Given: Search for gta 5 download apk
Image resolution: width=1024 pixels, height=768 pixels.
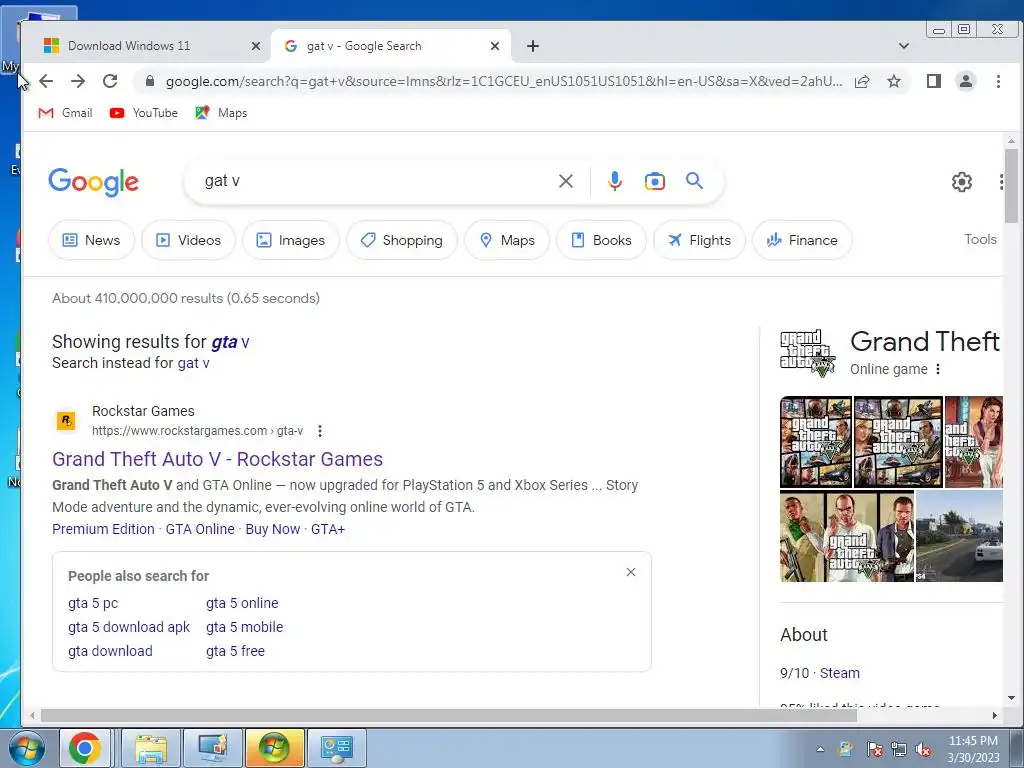Looking at the screenshot, I should pyautogui.click(x=129, y=627).
